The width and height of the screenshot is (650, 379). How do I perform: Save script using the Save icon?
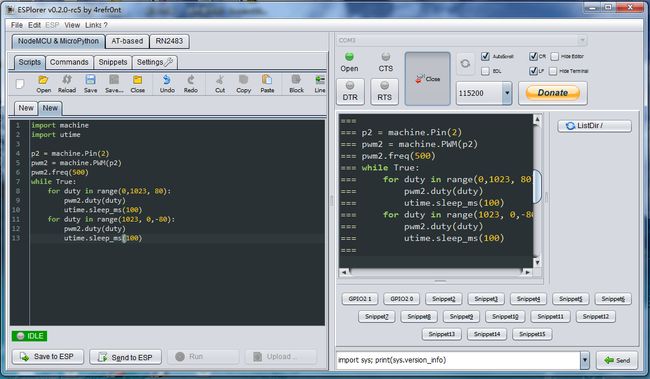(x=90, y=84)
